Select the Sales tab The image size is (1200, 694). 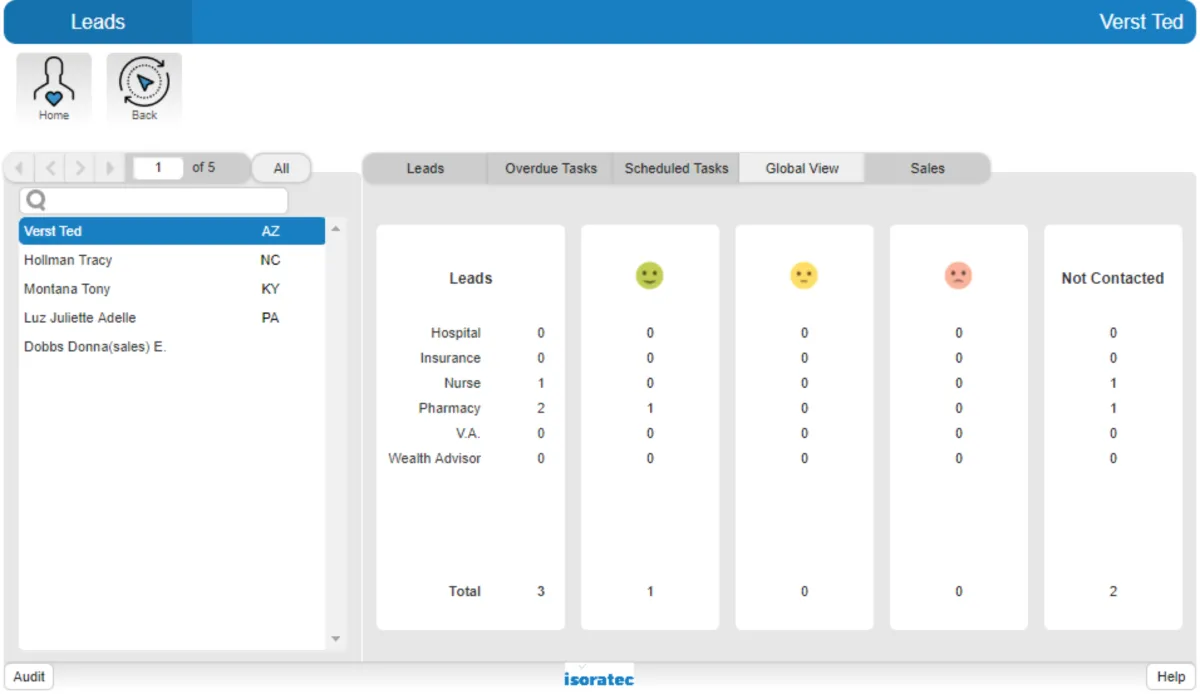click(927, 168)
